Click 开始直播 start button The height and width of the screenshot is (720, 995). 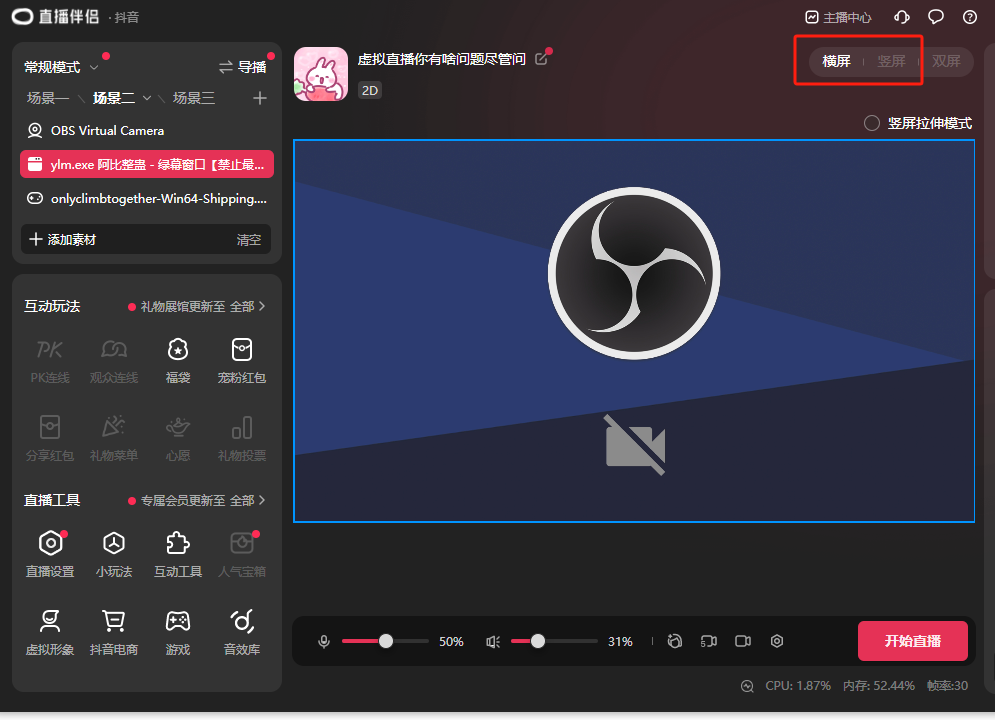[913, 641]
